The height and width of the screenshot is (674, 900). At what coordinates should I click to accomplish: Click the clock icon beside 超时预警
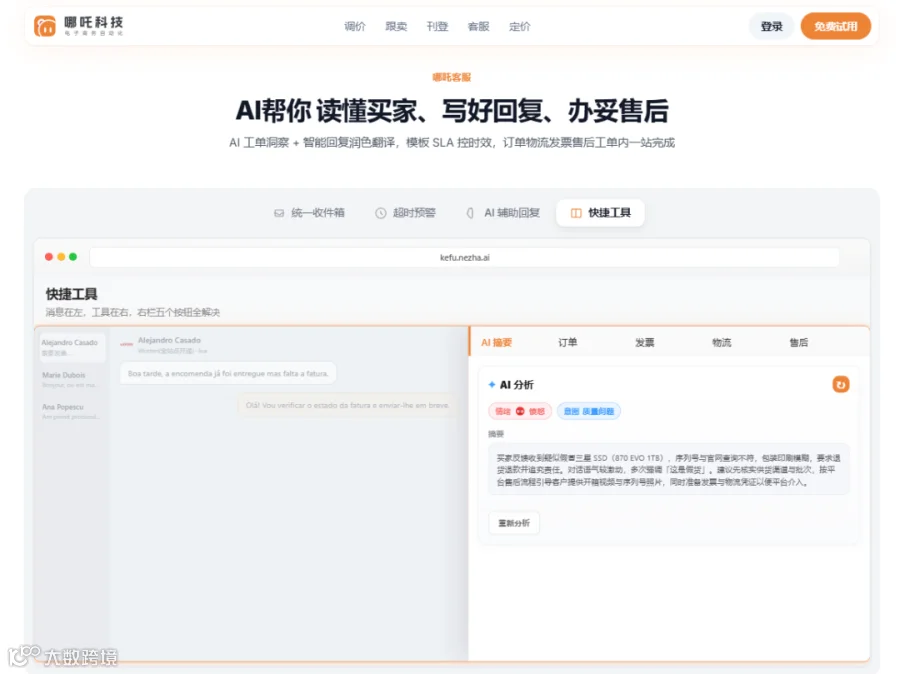point(381,213)
